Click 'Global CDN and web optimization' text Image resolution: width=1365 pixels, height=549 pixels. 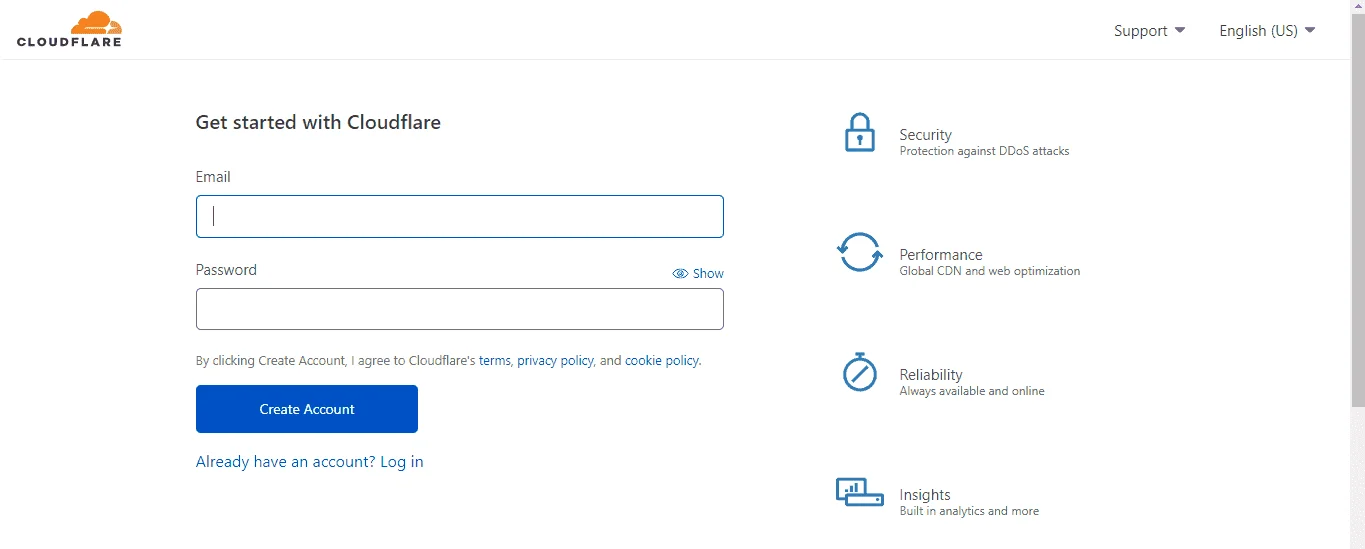point(990,271)
